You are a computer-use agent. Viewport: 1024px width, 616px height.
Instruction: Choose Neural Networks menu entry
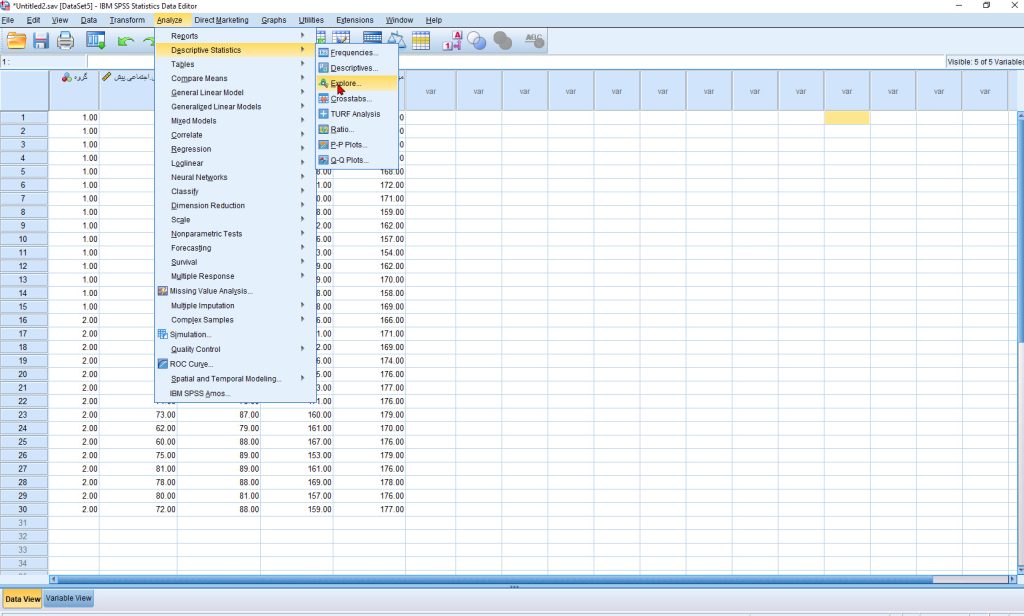coord(199,177)
